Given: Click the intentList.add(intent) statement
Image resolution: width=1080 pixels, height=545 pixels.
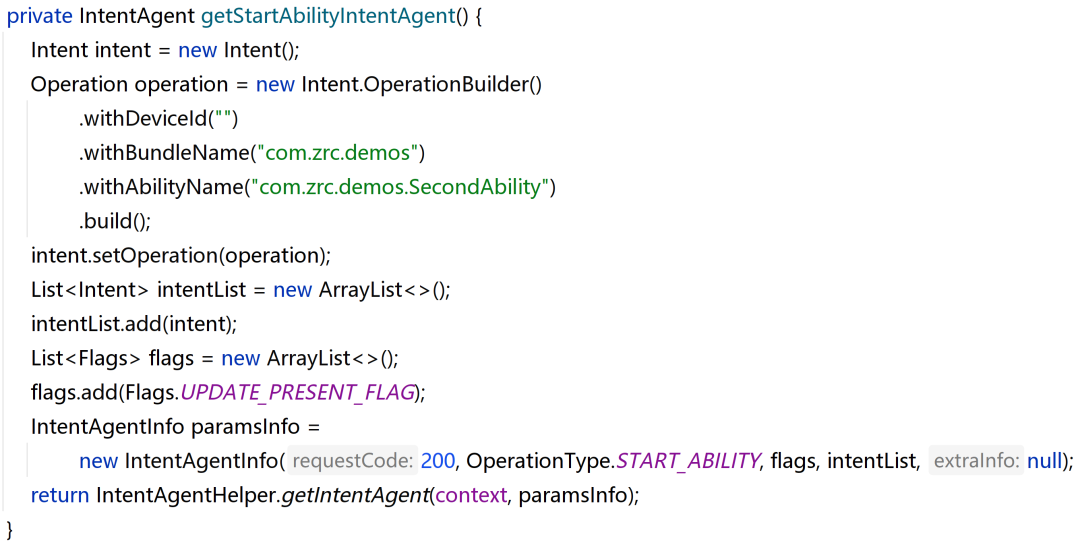Looking at the screenshot, I should (x=134, y=324).
